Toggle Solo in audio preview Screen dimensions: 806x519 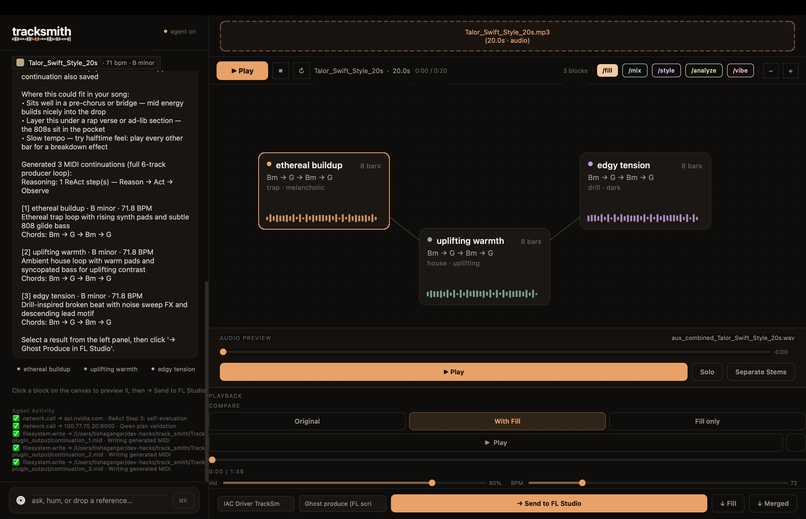pos(707,372)
